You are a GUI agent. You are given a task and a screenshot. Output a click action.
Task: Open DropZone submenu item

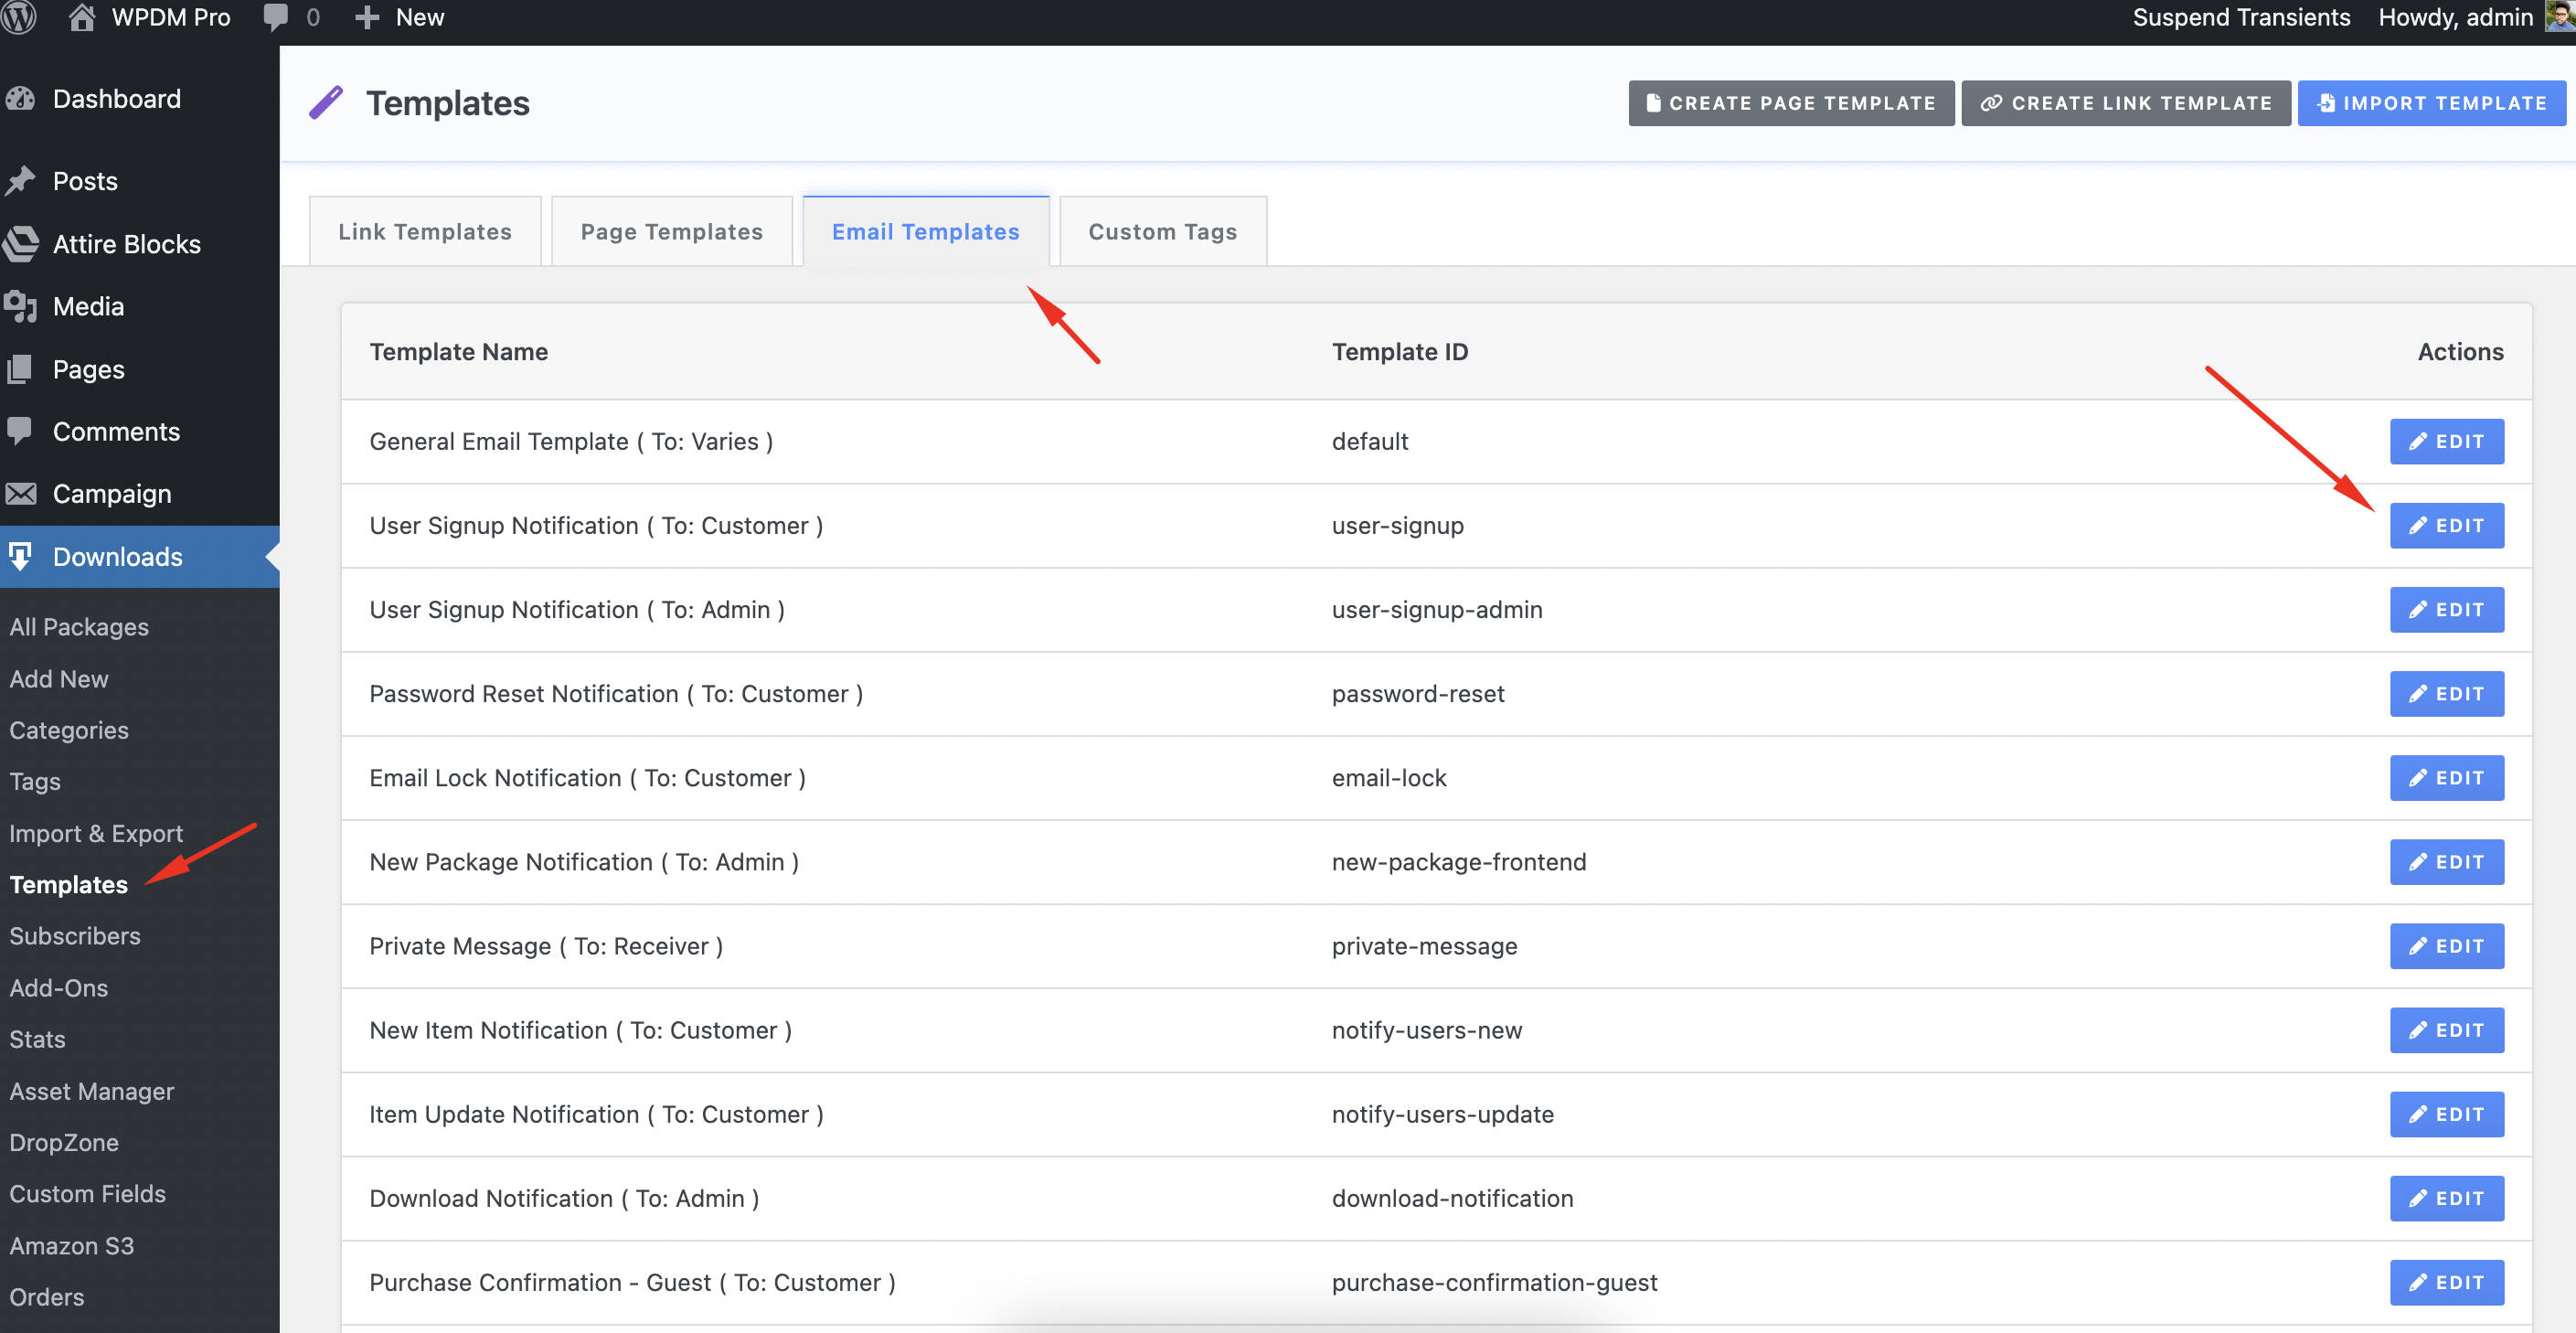[x=64, y=1142]
